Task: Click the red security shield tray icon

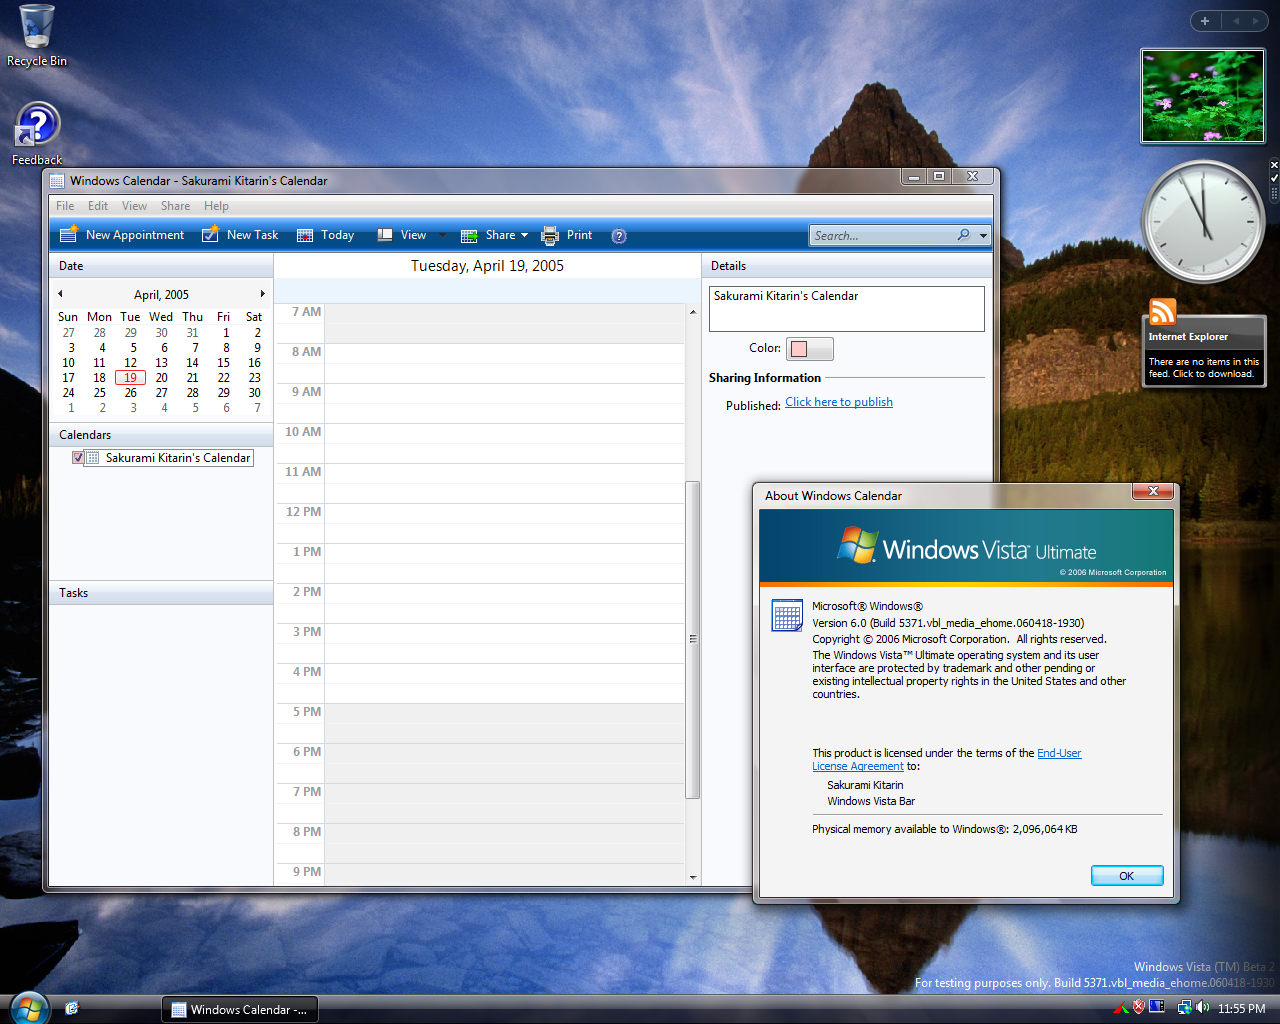Action: 1138,1007
